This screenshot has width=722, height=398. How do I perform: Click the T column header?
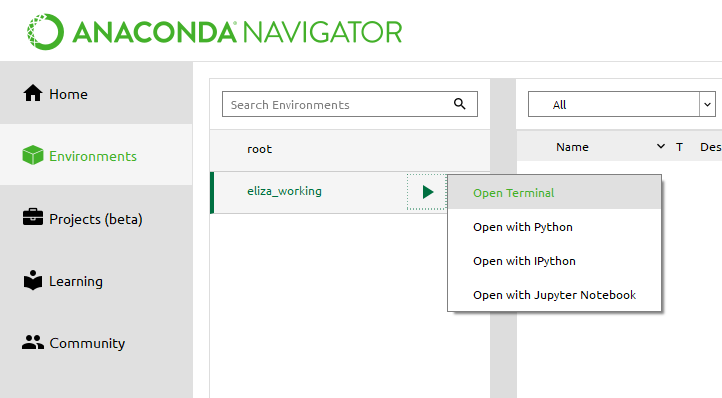679,147
